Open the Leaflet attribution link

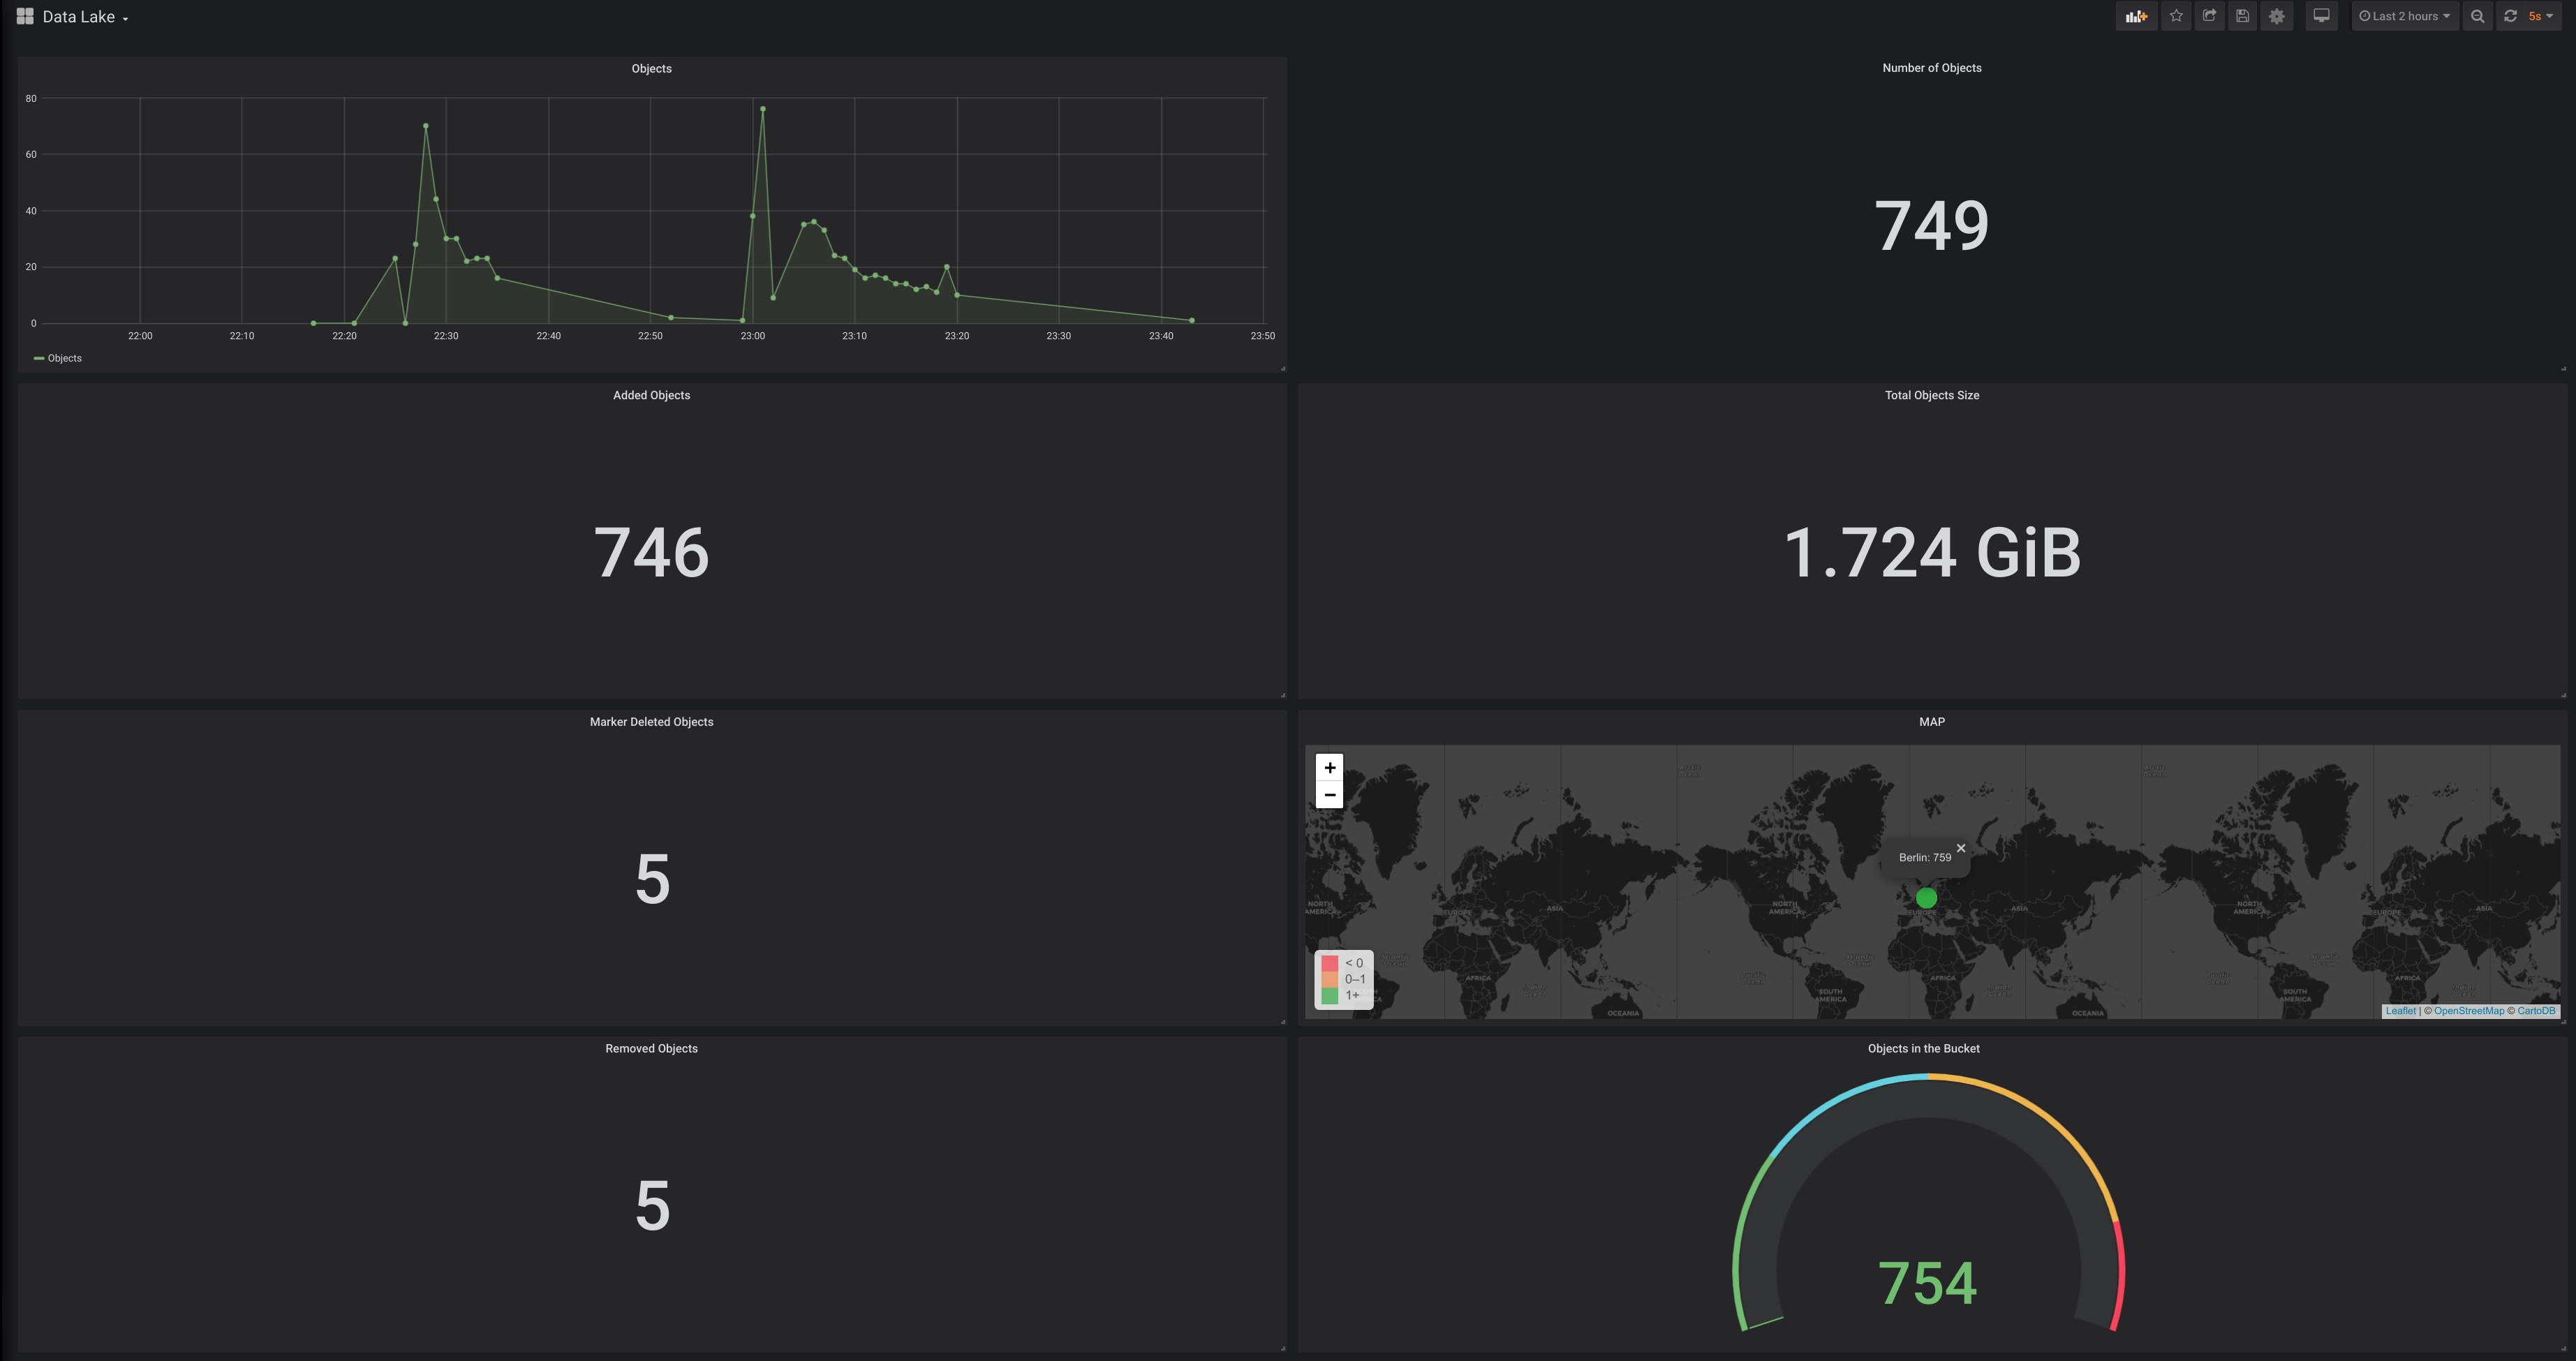[2400, 1011]
